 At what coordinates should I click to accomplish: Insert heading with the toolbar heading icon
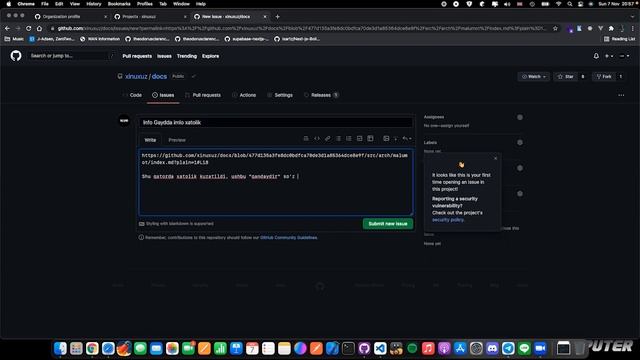(306, 139)
